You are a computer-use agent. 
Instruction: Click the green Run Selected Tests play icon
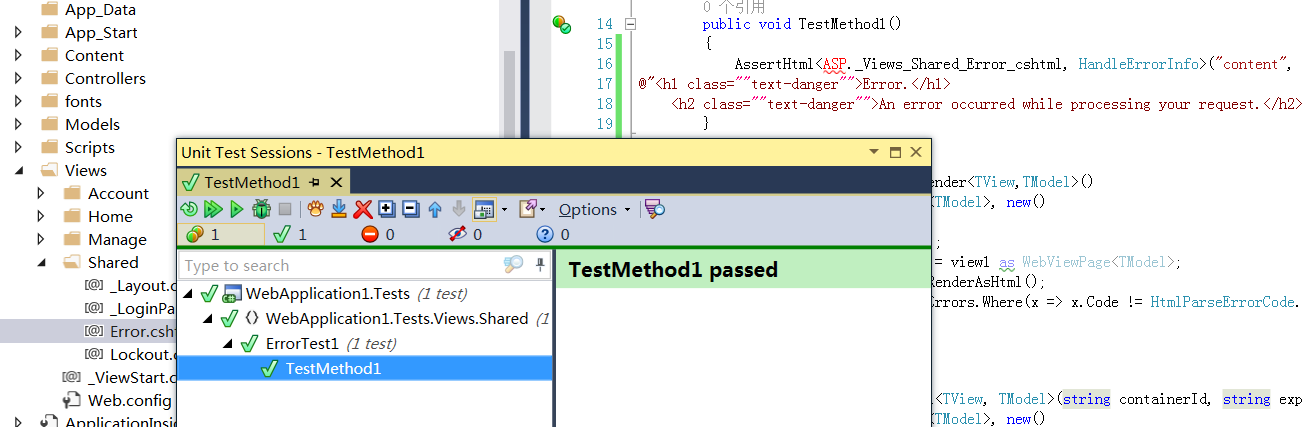[x=236, y=209]
